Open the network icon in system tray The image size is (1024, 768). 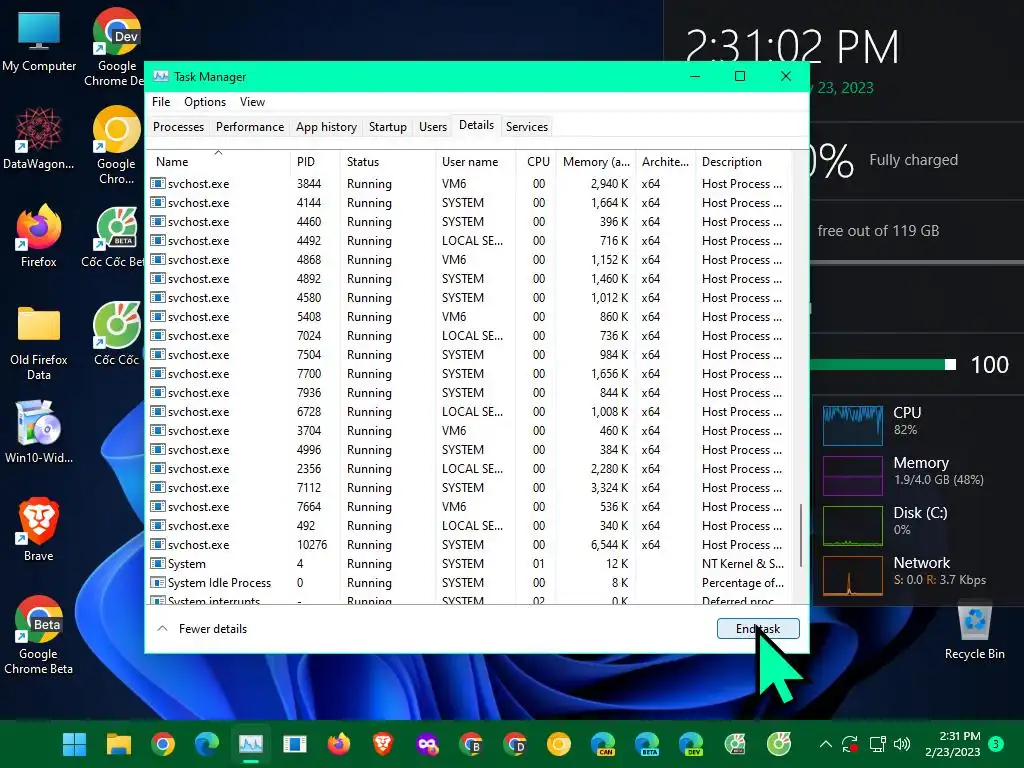(x=877, y=744)
